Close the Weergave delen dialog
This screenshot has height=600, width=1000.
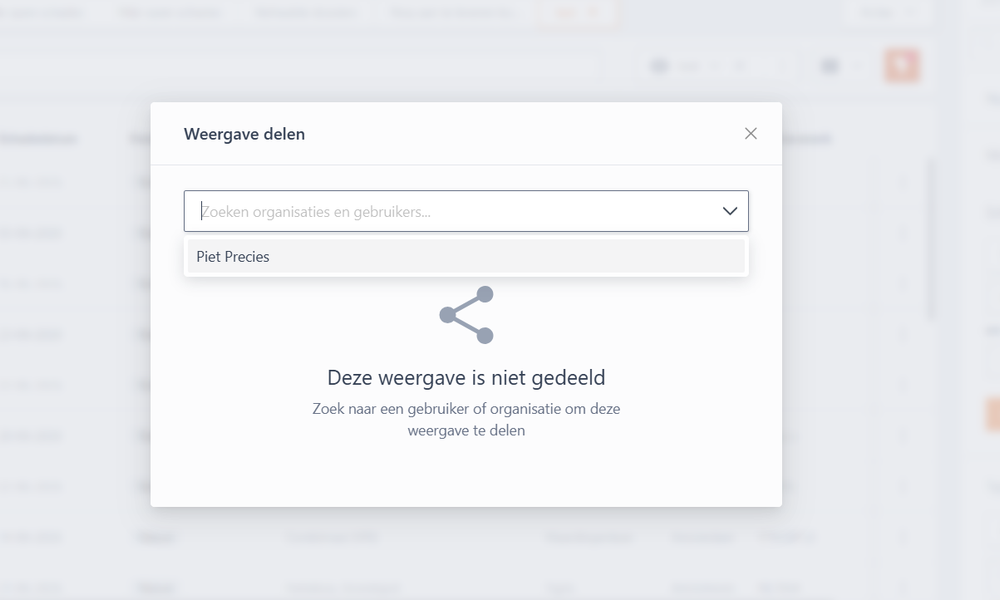751,133
